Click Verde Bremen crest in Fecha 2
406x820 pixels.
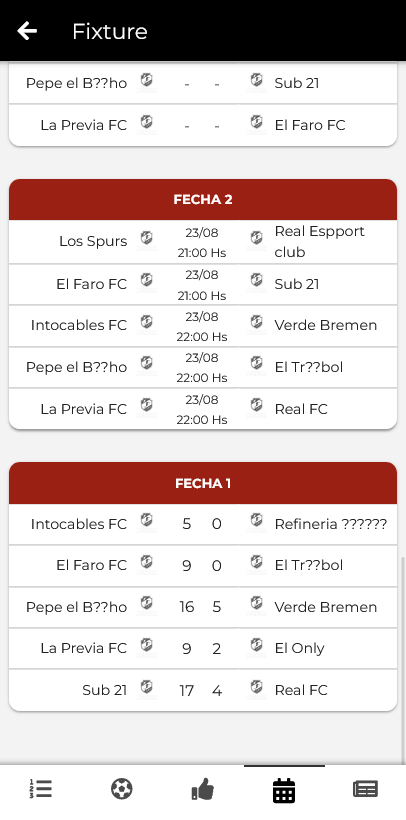click(256, 323)
